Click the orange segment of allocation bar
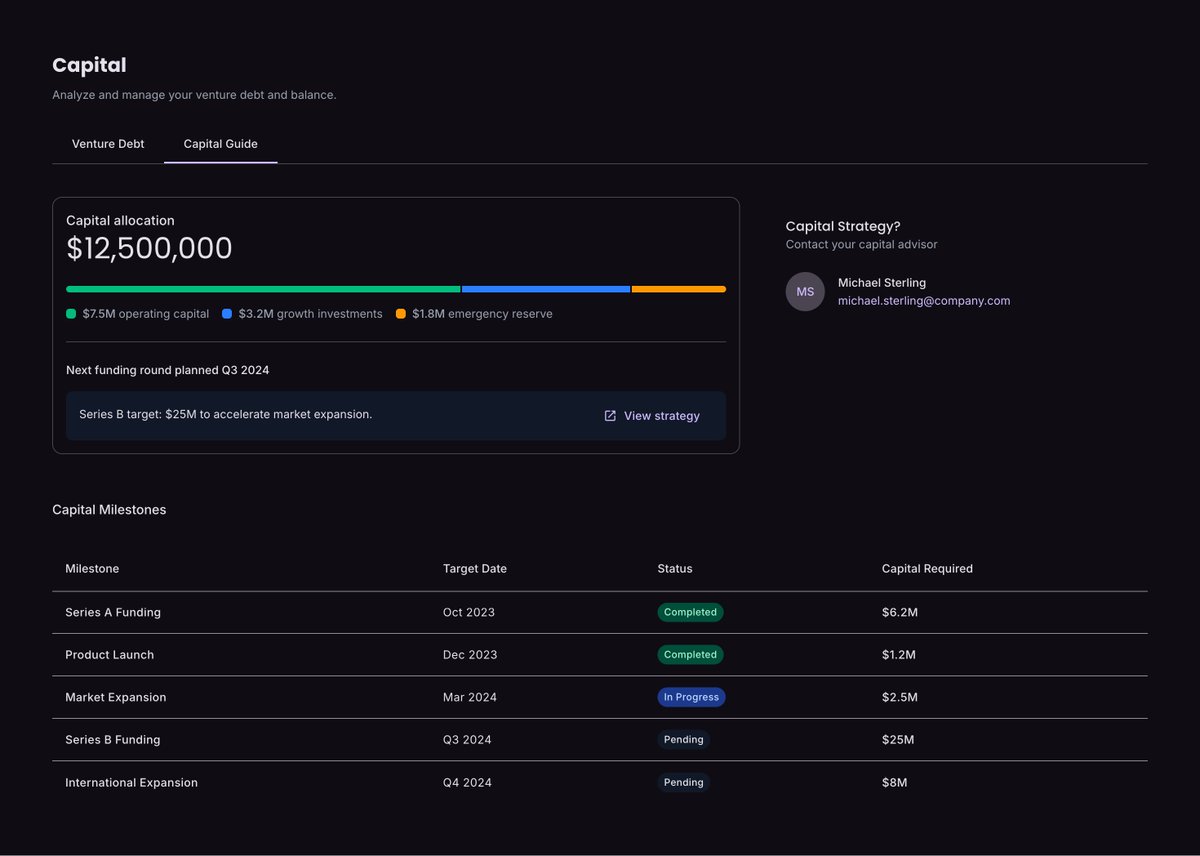 coord(679,289)
